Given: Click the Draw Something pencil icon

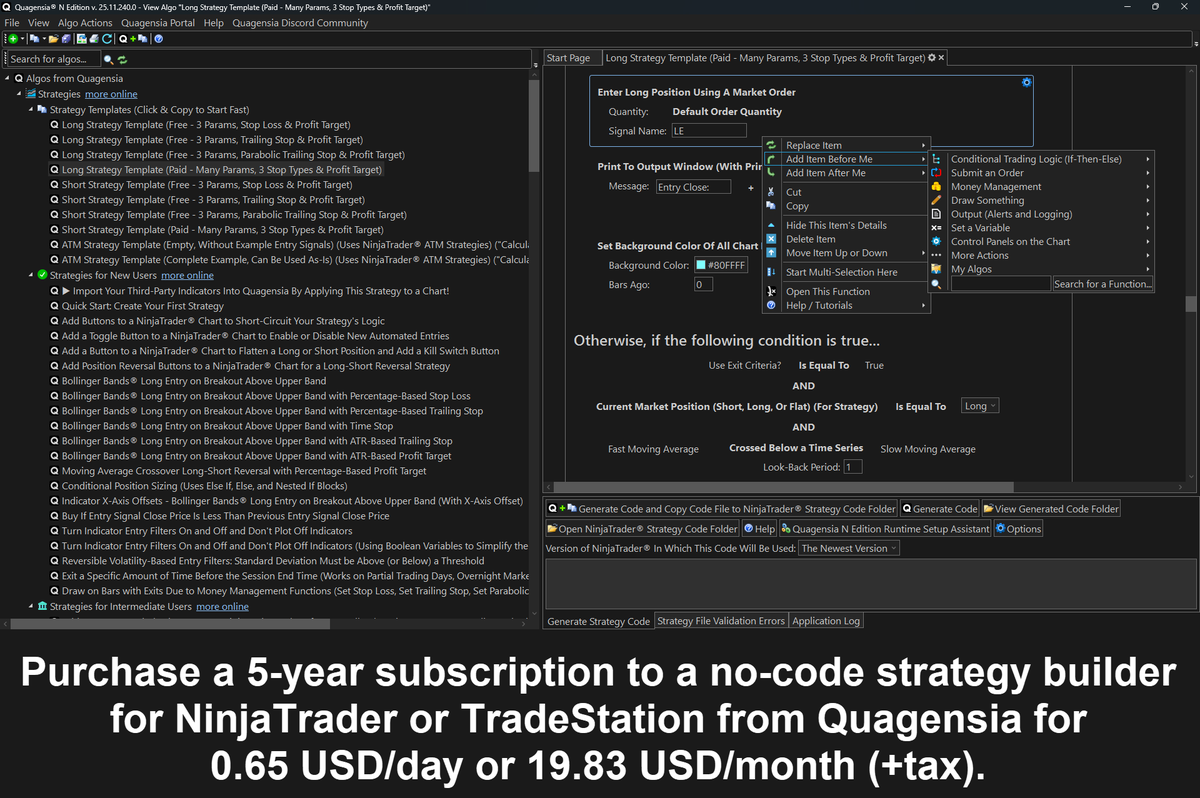Looking at the screenshot, I should pyautogui.click(x=936, y=200).
